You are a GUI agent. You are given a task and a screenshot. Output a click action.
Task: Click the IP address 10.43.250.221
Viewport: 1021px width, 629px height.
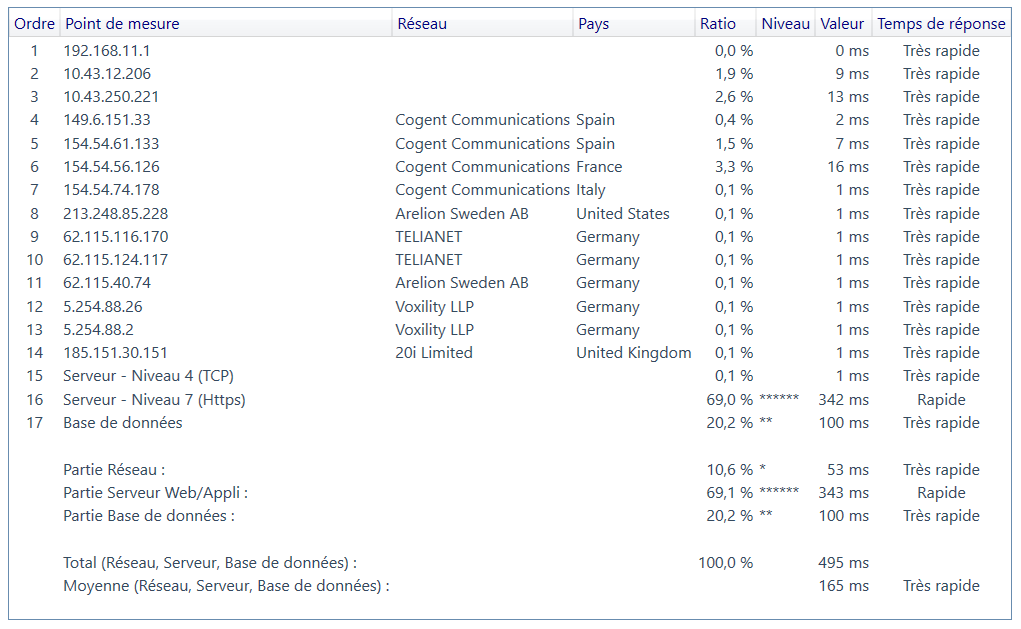111,97
